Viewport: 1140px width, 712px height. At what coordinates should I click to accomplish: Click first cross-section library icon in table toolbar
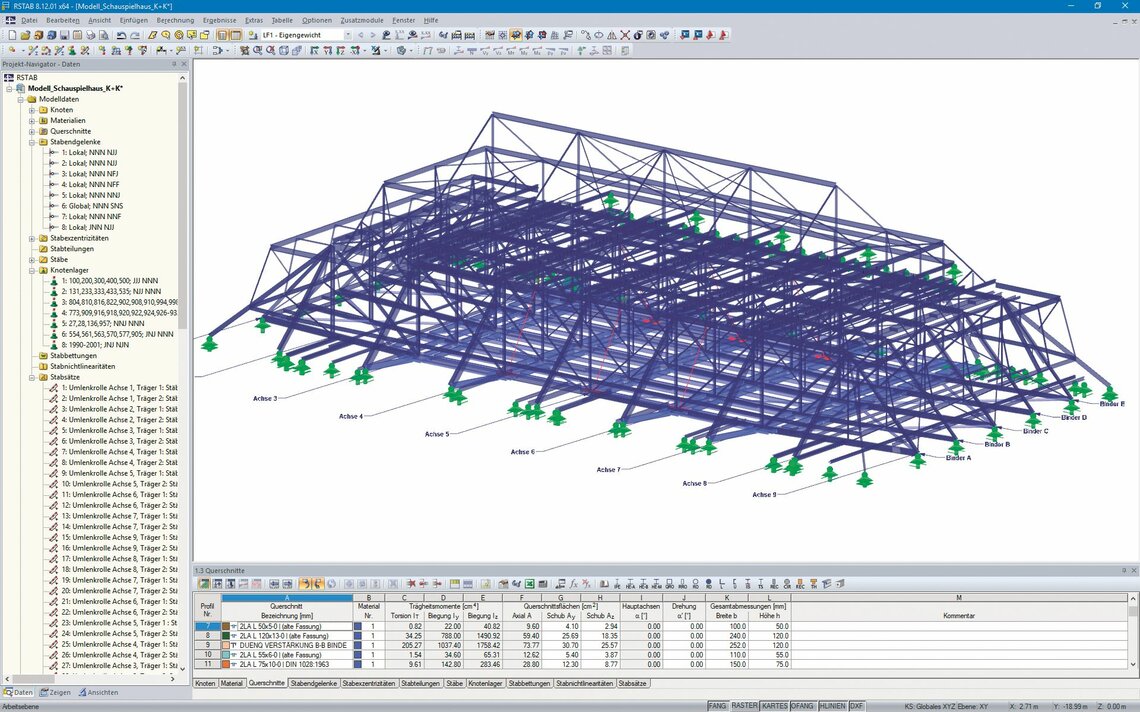[x=603, y=583]
